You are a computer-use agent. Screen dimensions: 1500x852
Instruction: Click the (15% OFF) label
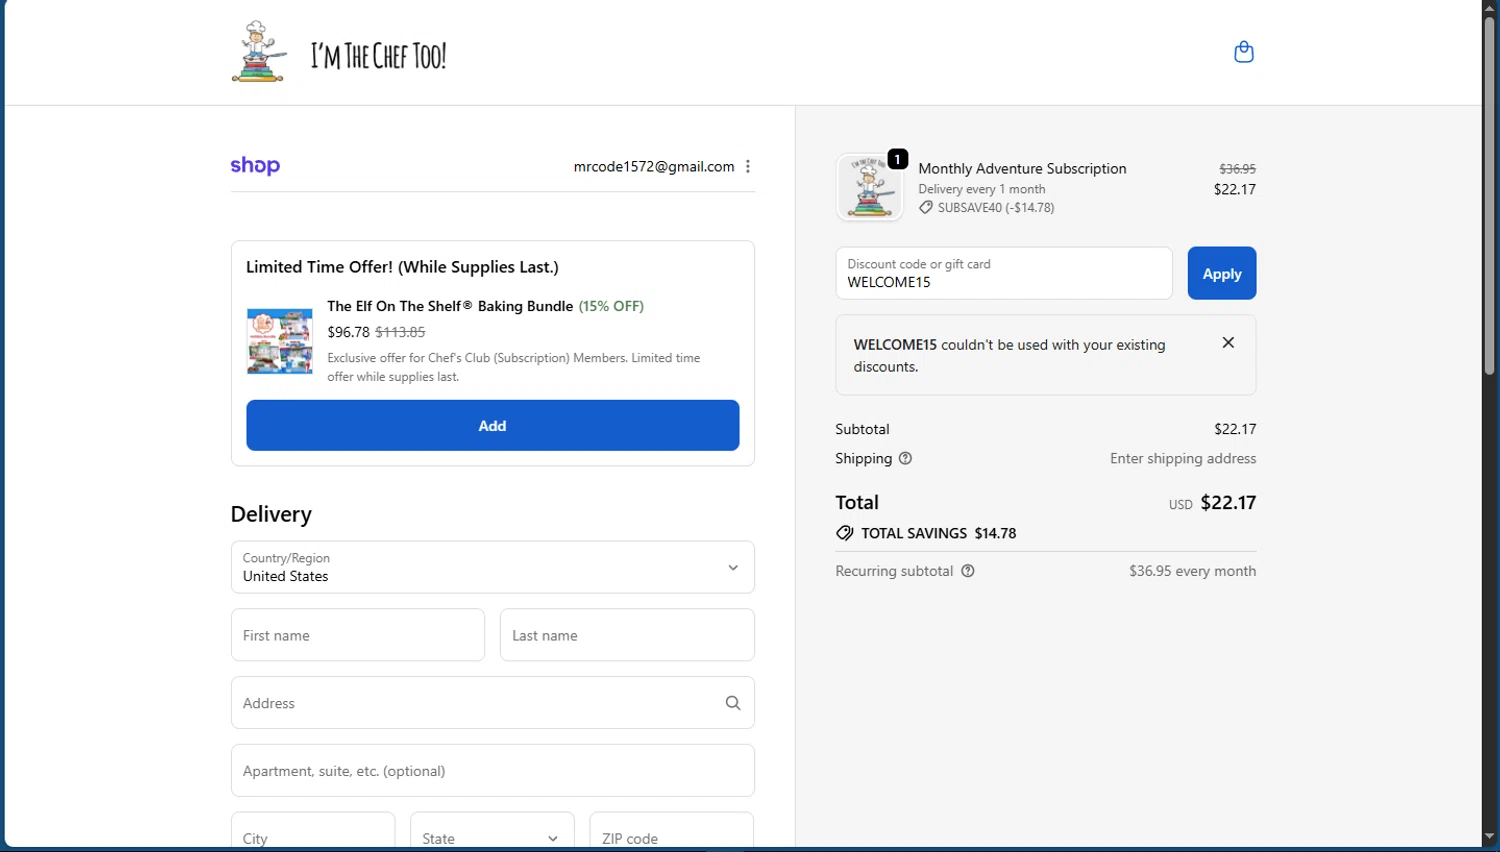pos(611,306)
